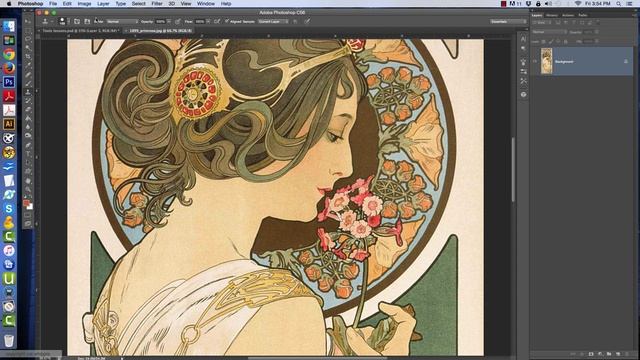Select the Blur tool
Image resolution: width=640 pixels, height=360 pixels.
(28, 127)
